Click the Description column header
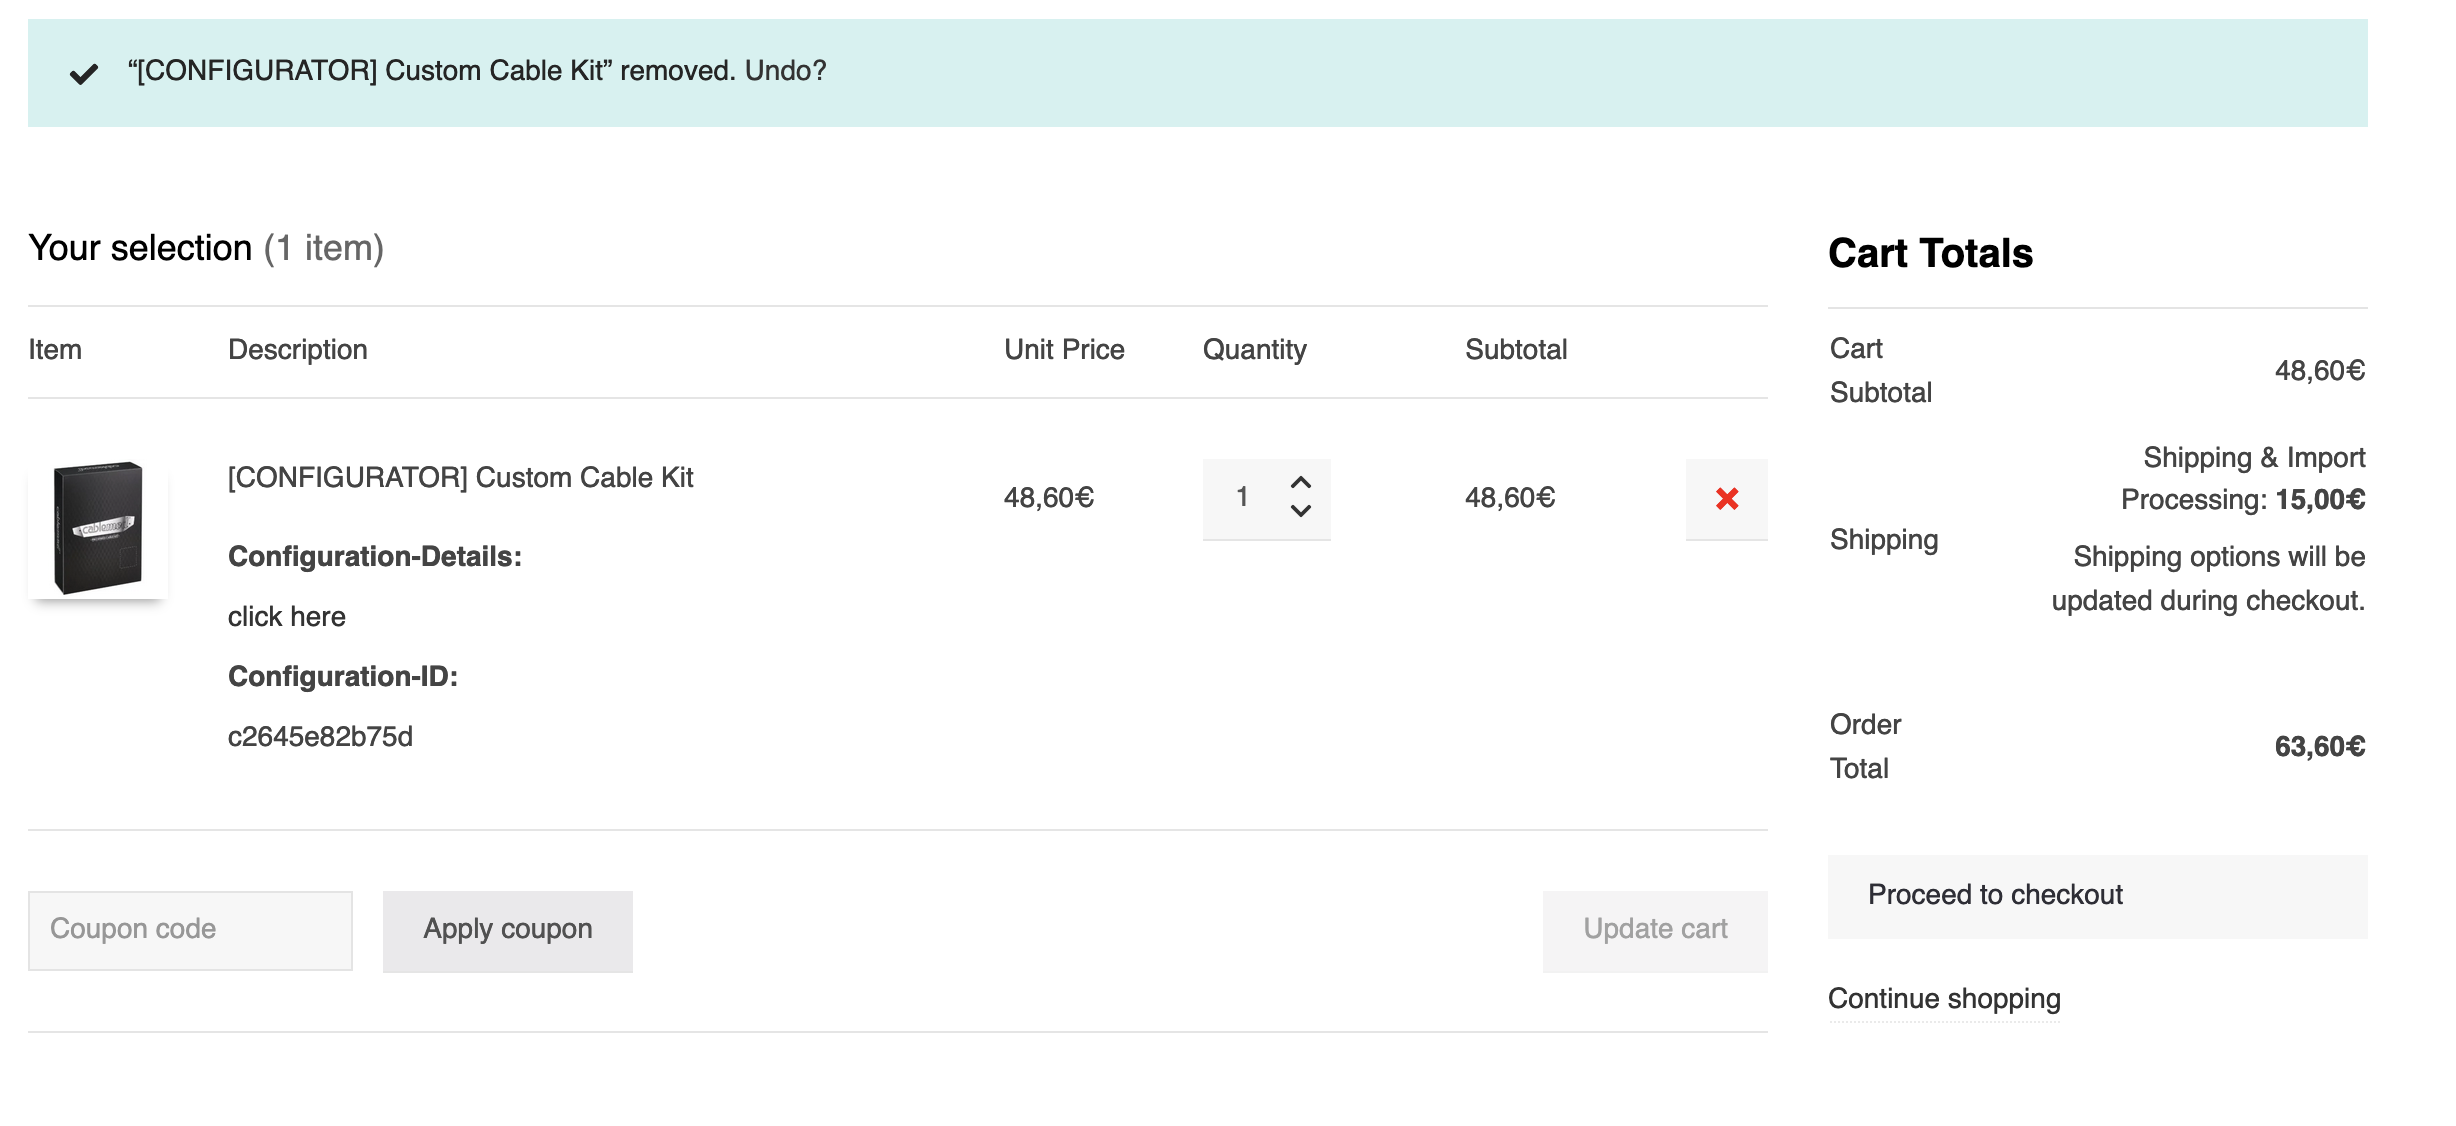The width and height of the screenshot is (2456, 1126). [x=297, y=349]
